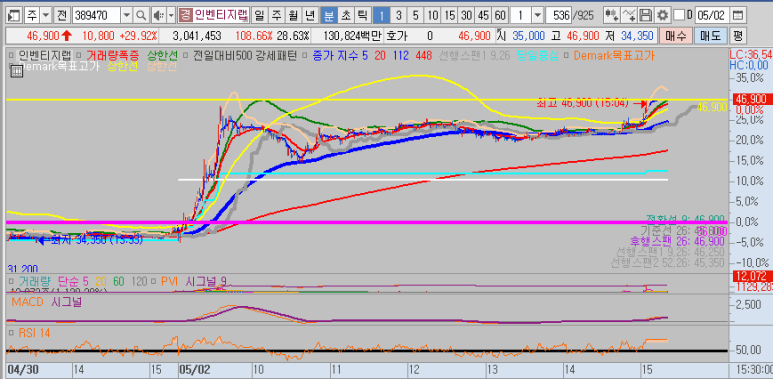This screenshot has height=379, width=773.
Task: Click the add candlestick chart icon
Action: 612,15
